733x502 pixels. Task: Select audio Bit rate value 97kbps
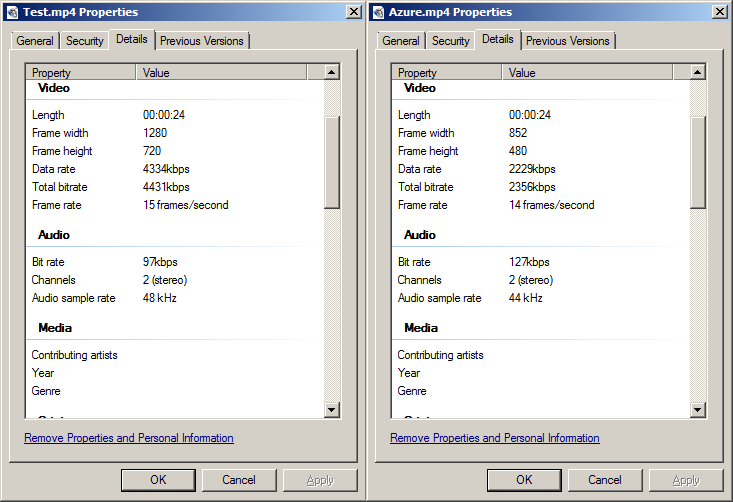click(x=160, y=262)
